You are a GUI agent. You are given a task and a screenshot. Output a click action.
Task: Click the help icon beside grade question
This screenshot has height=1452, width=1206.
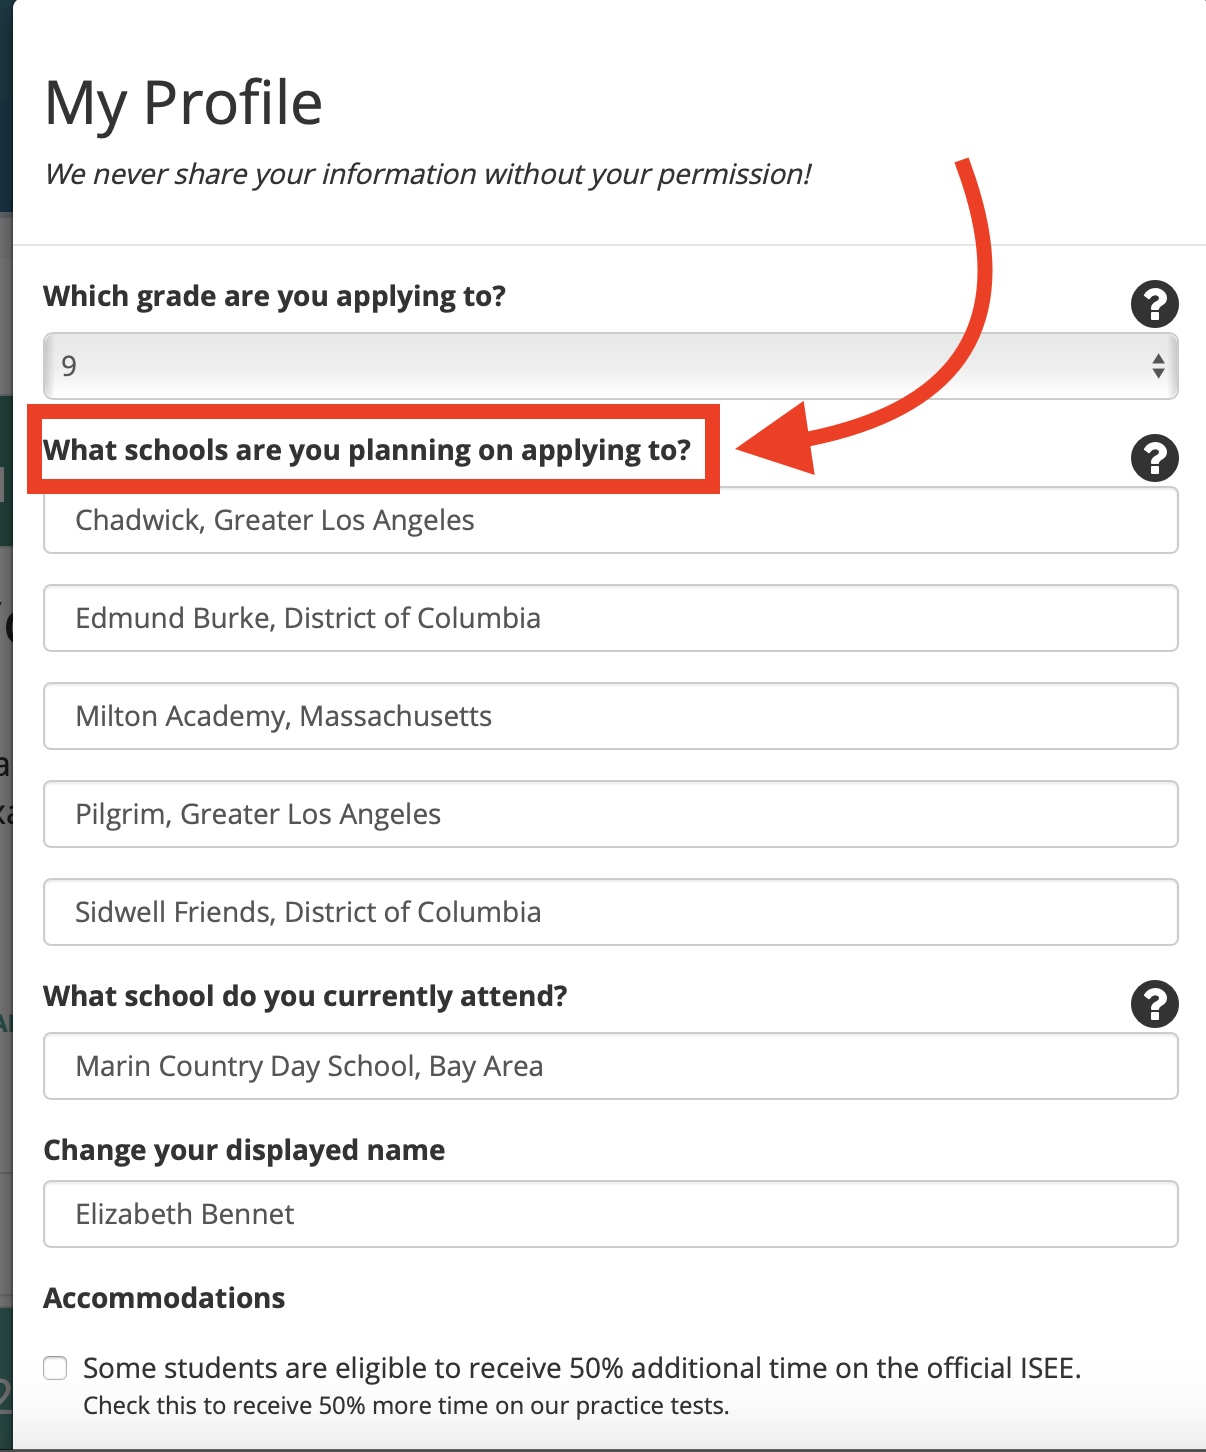tap(1155, 304)
